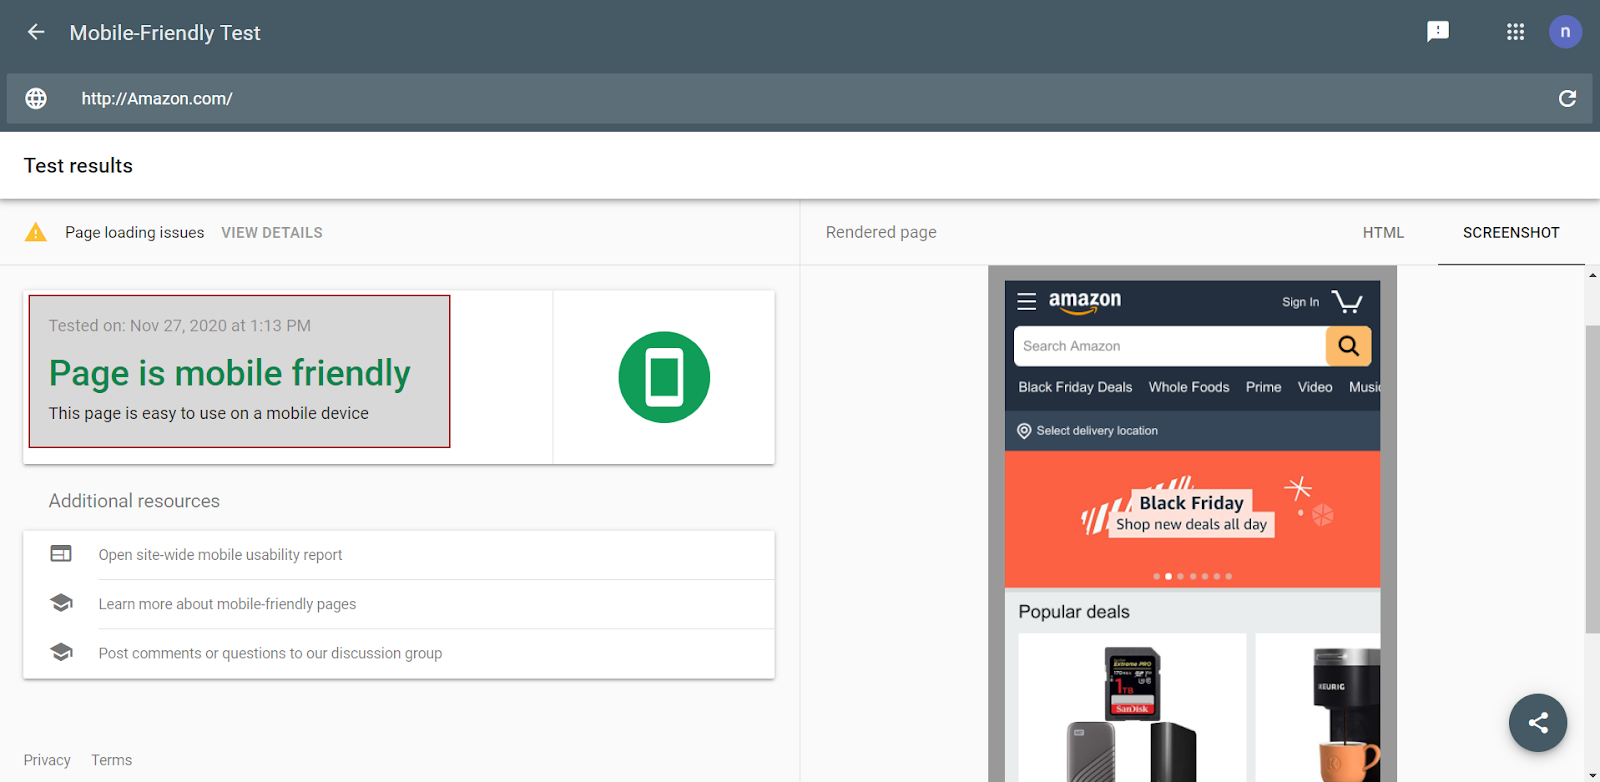Switch to the SCREENSHOT tab
The image size is (1600, 782).
tap(1511, 232)
